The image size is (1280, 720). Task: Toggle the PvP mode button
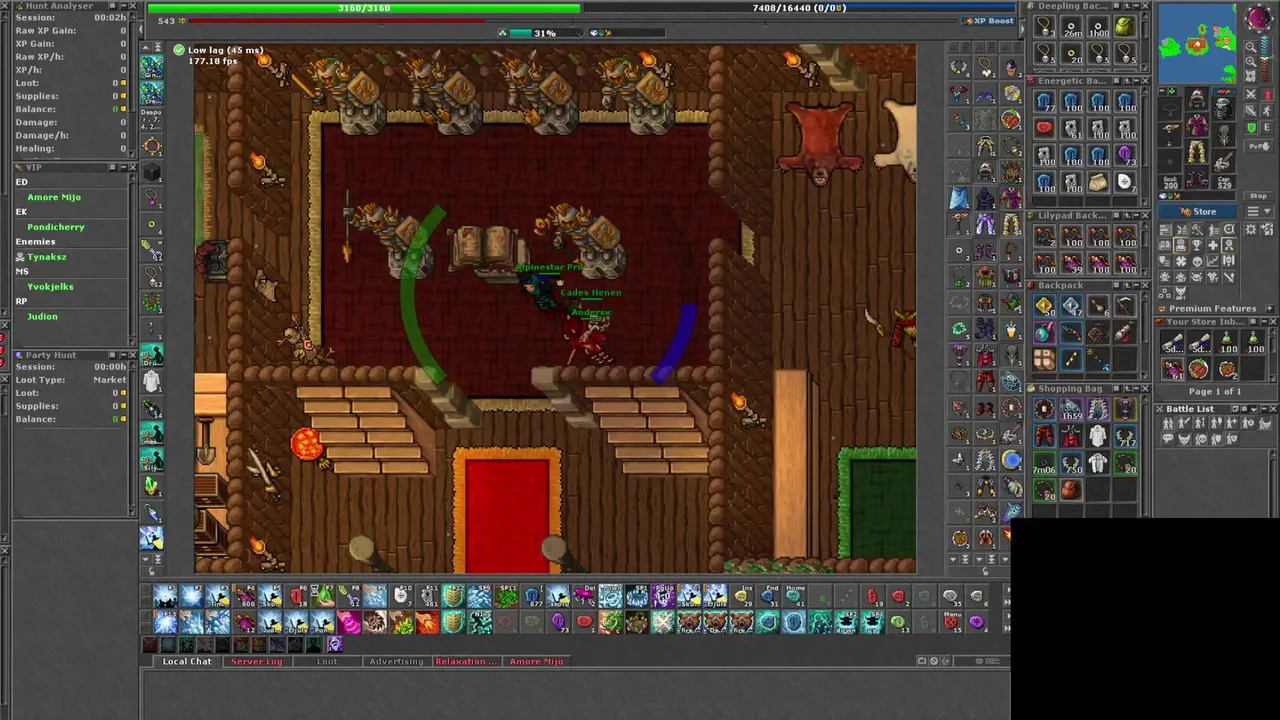click(1258, 146)
